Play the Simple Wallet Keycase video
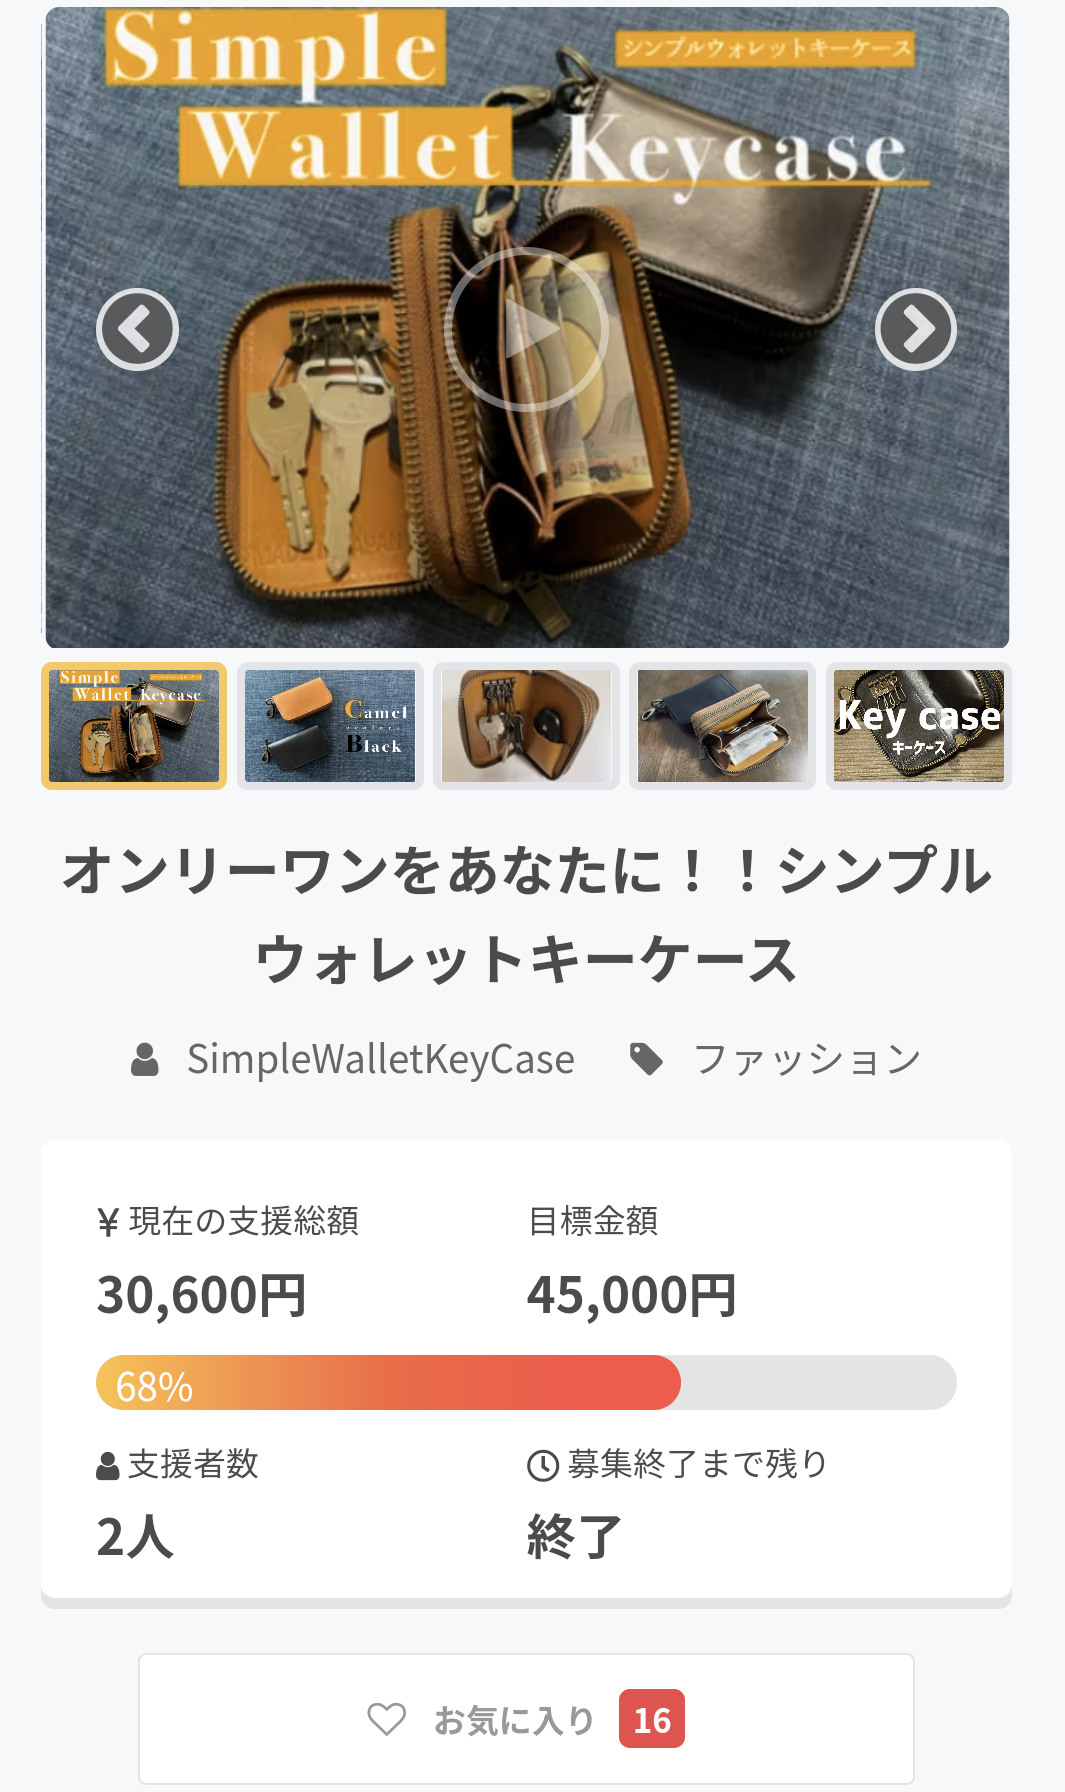The image size is (1065, 1792). [x=526, y=329]
